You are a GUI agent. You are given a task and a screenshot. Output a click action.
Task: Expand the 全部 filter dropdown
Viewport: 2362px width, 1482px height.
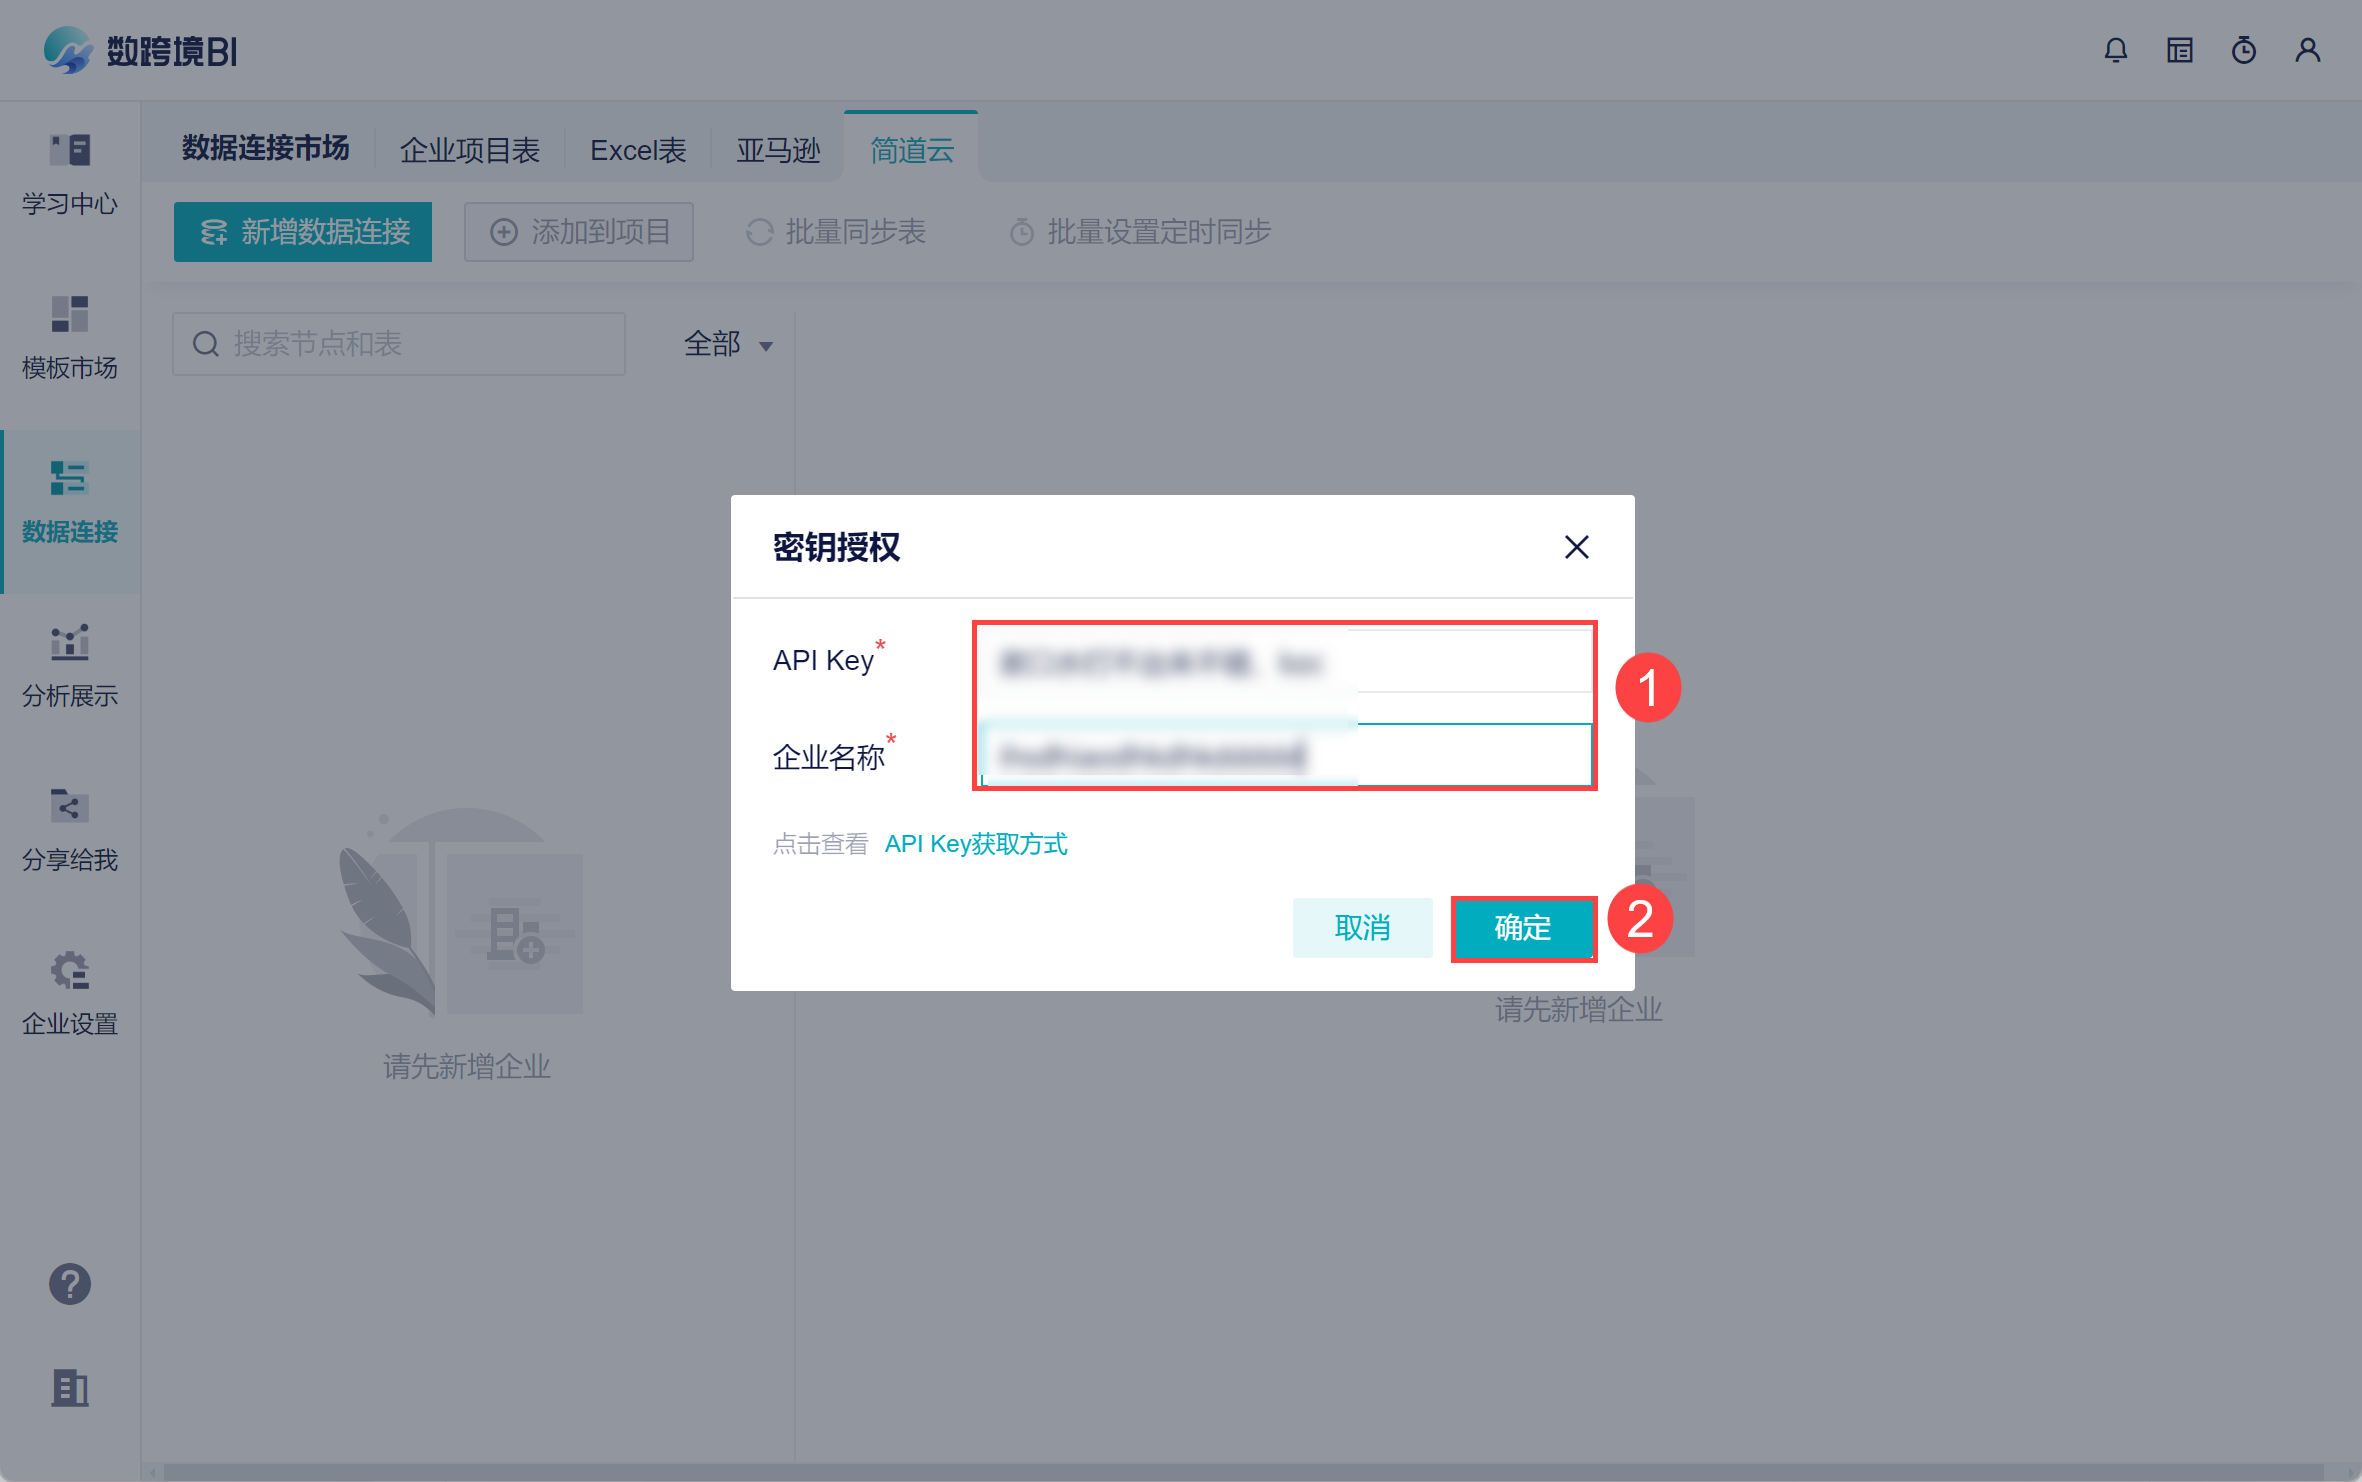point(728,345)
